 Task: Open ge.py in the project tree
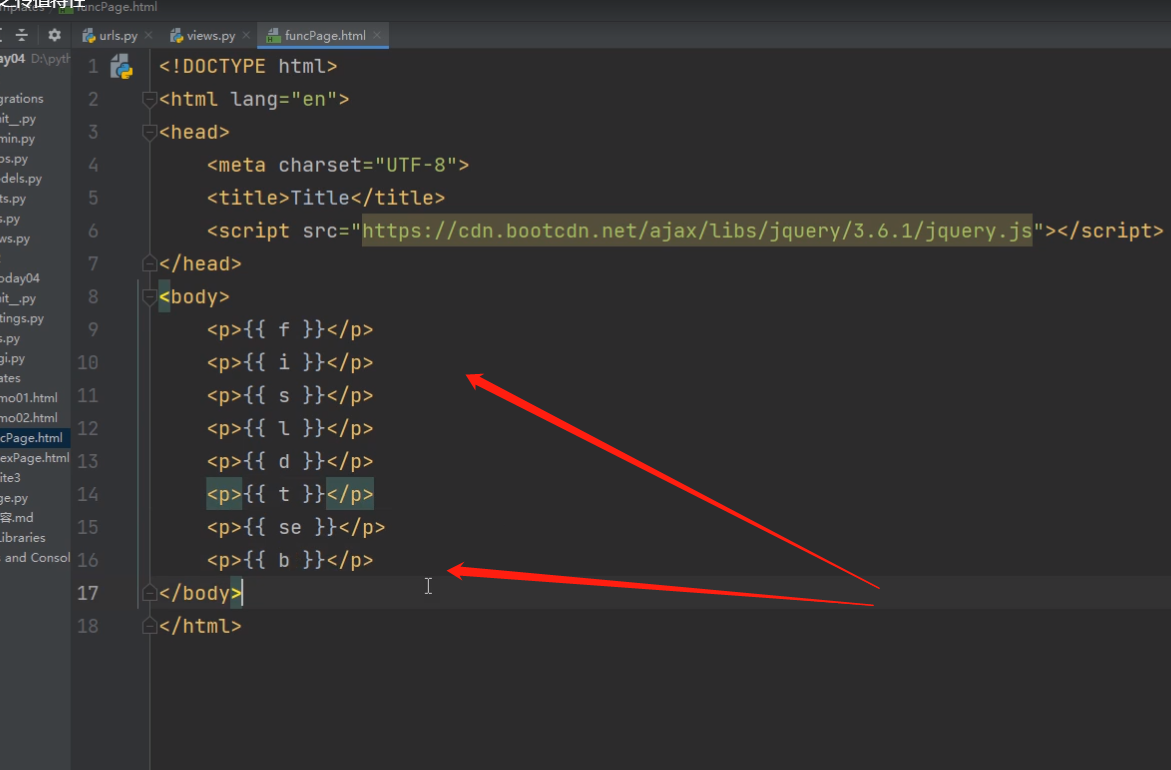13,498
